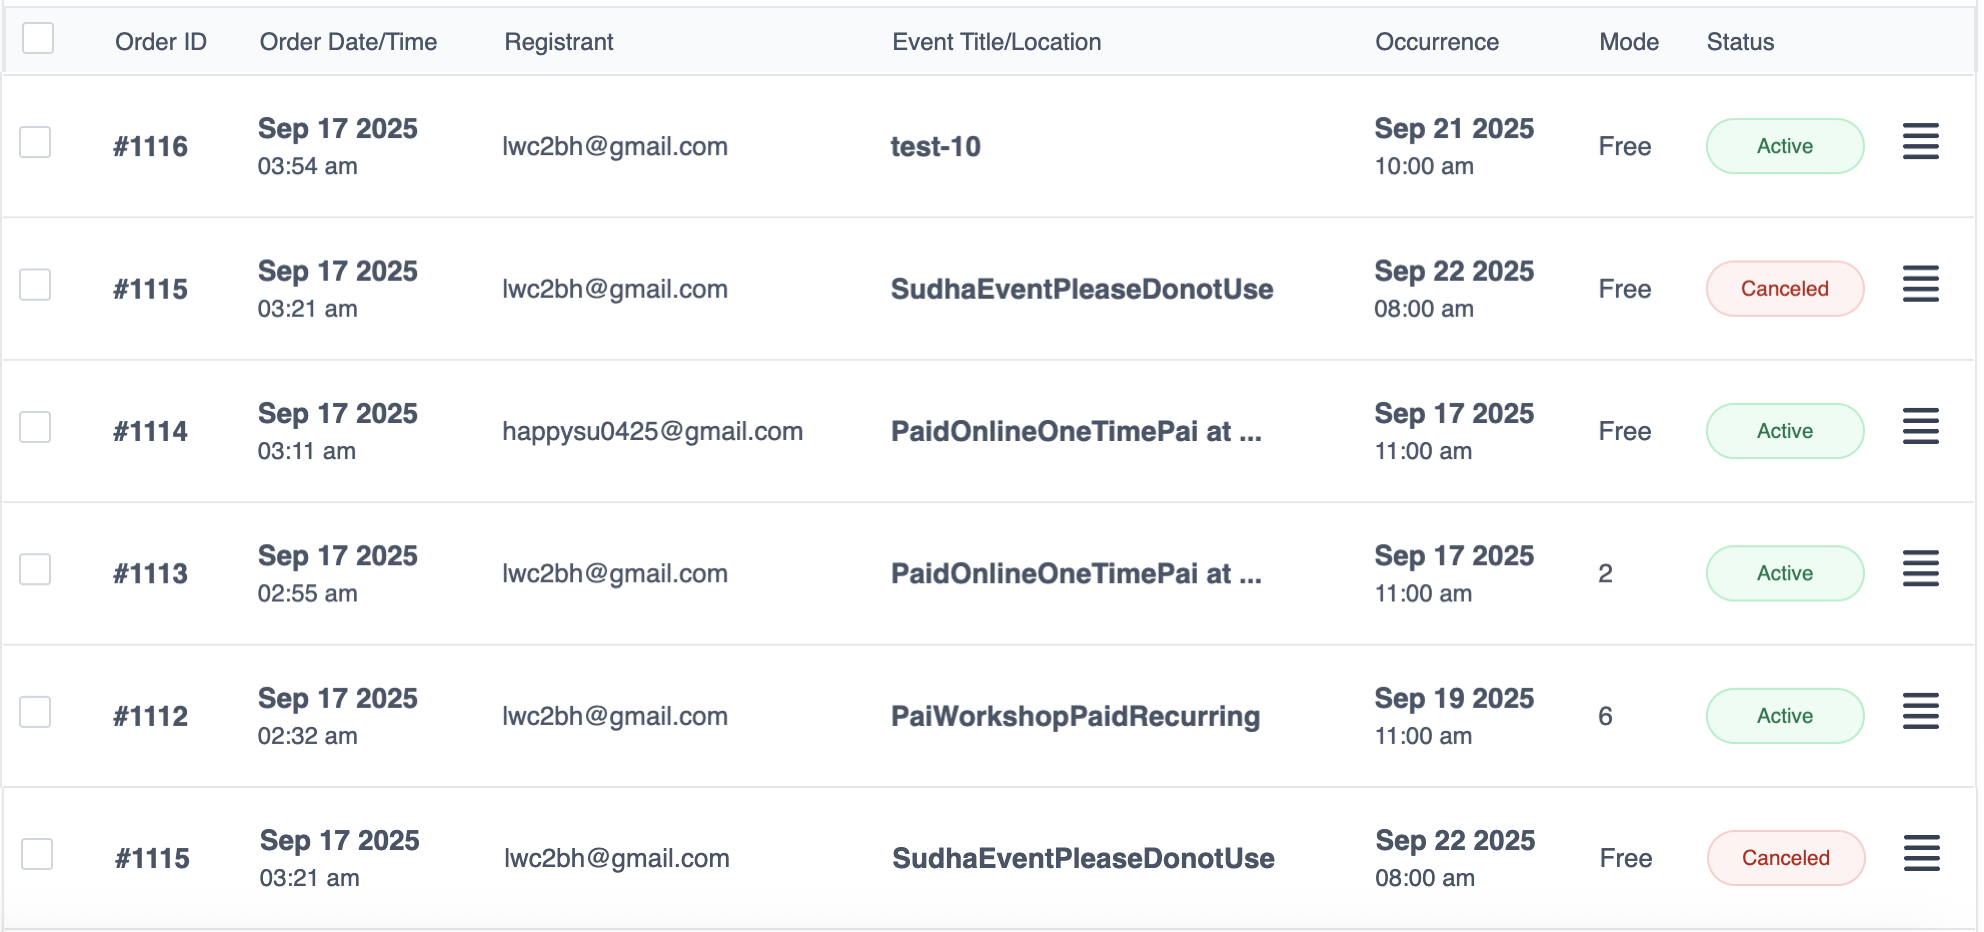The height and width of the screenshot is (932, 1984).
Task: Click the Active status badge for order #1116
Action: (1784, 146)
